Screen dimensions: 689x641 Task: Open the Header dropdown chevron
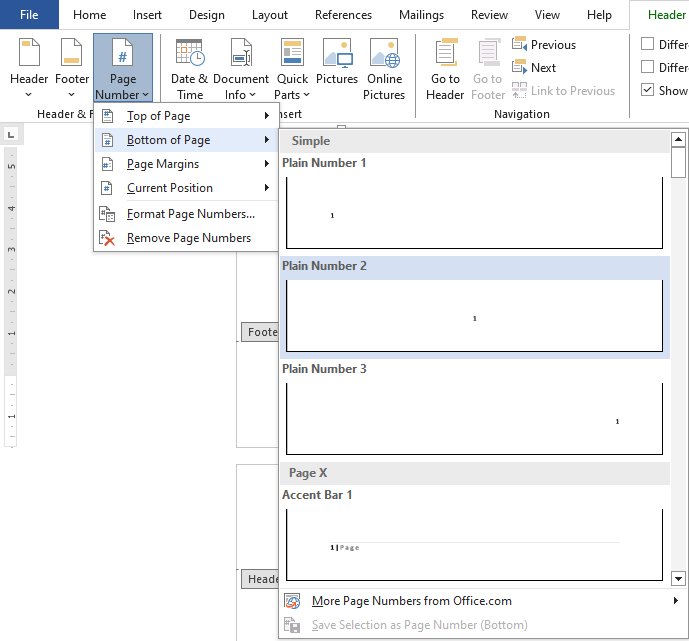[29, 94]
